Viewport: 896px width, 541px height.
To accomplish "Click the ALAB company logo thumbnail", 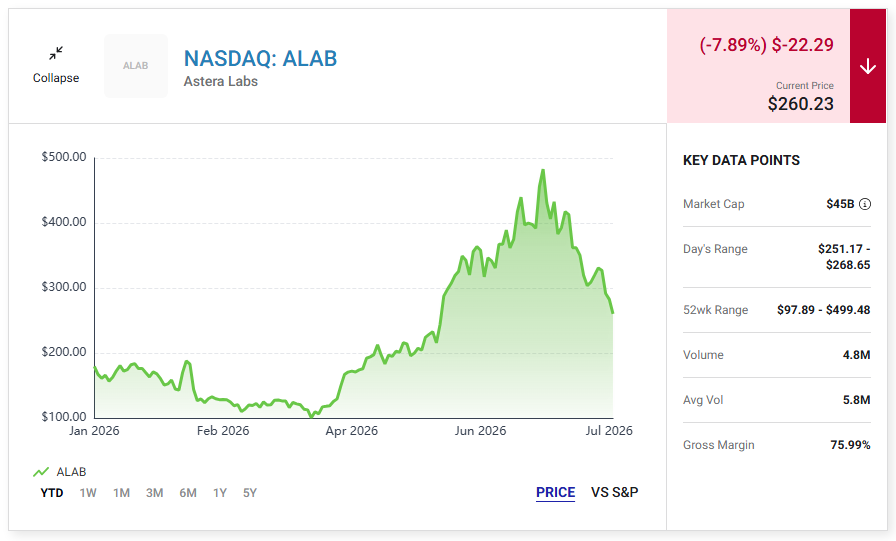I will 136,66.
